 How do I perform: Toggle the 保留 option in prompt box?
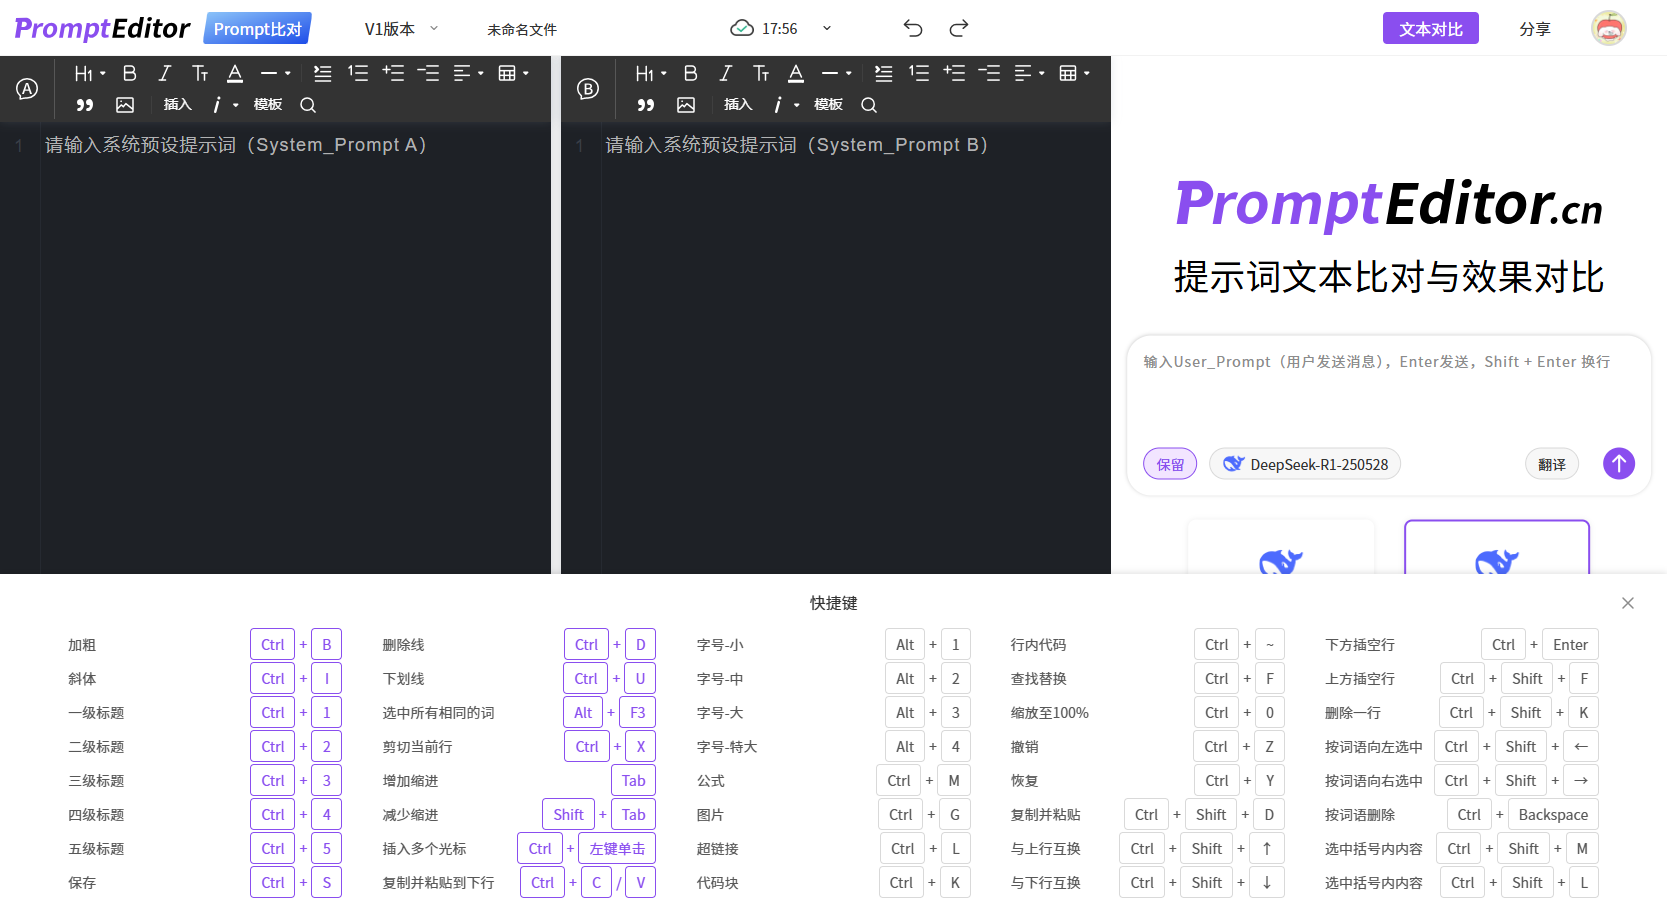[x=1170, y=464]
